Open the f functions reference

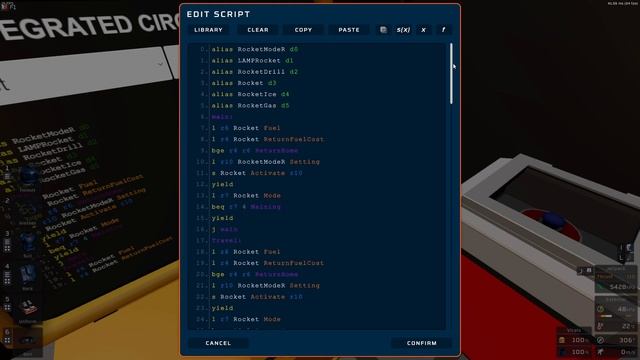443,30
